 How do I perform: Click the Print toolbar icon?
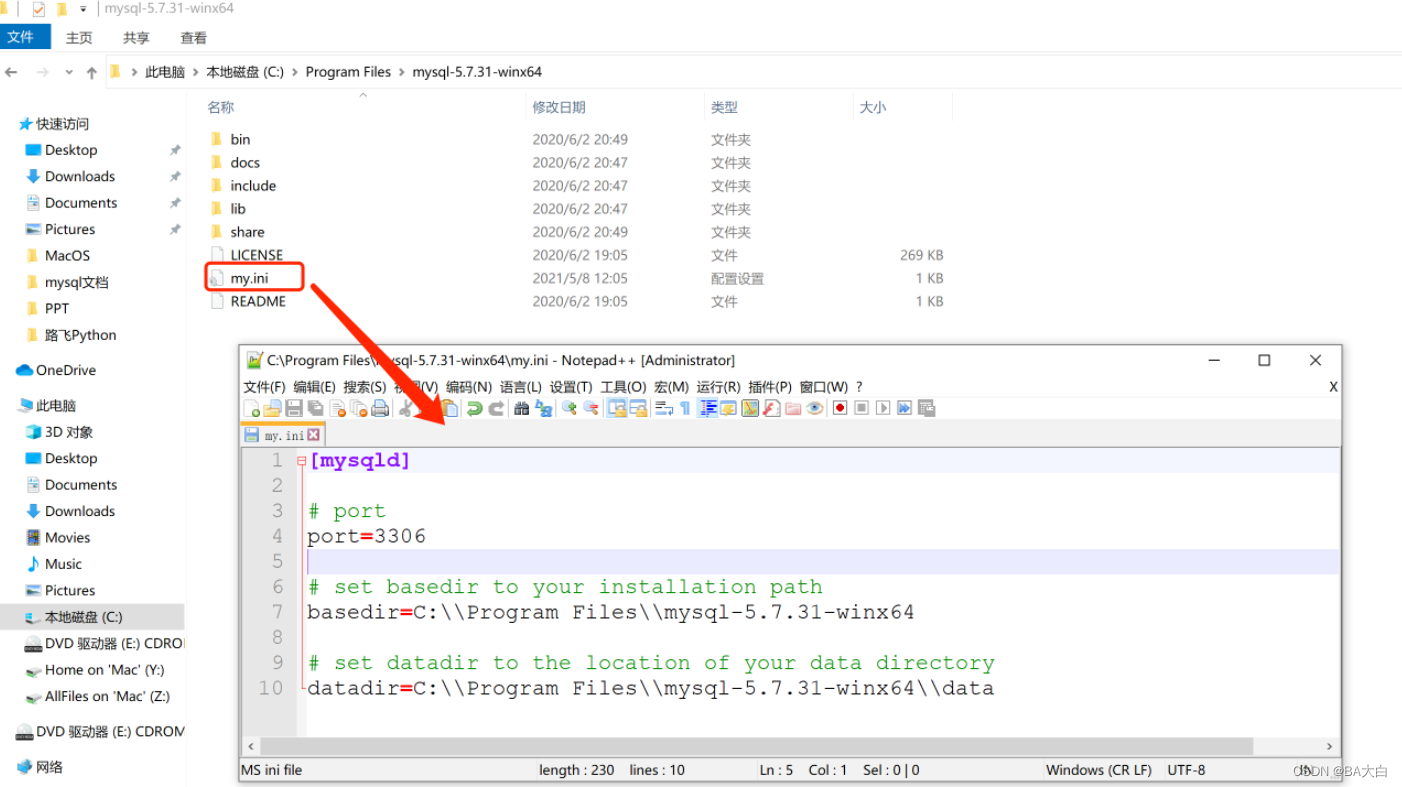(x=380, y=408)
